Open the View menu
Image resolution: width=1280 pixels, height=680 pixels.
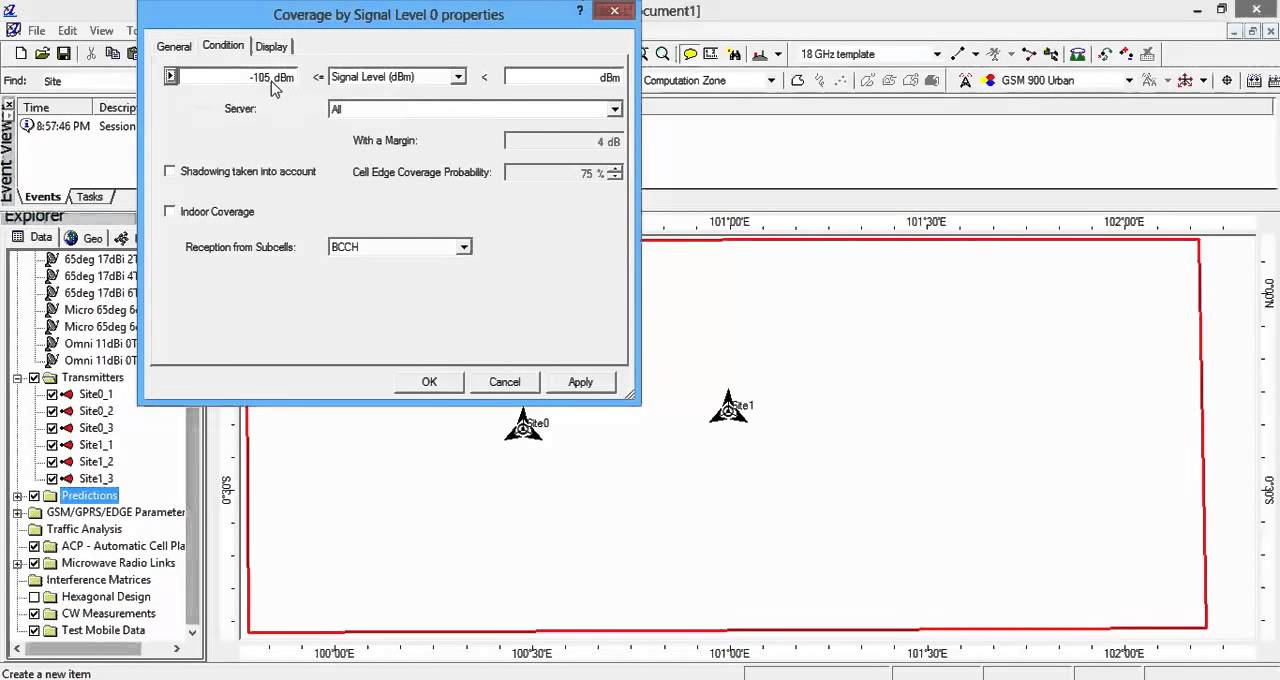click(101, 31)
